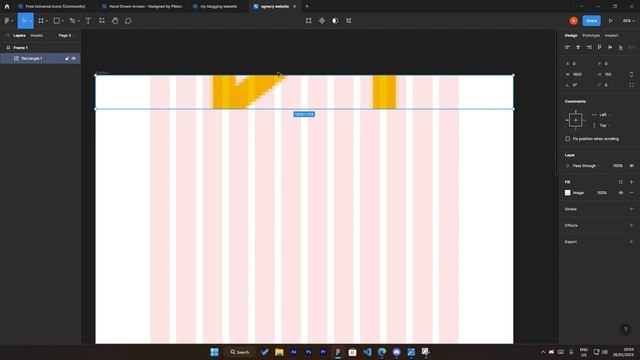The width and height of the screenshot is (640, 360).
Task: Select Rectangle 1 layer row
Action: (40, 58)
